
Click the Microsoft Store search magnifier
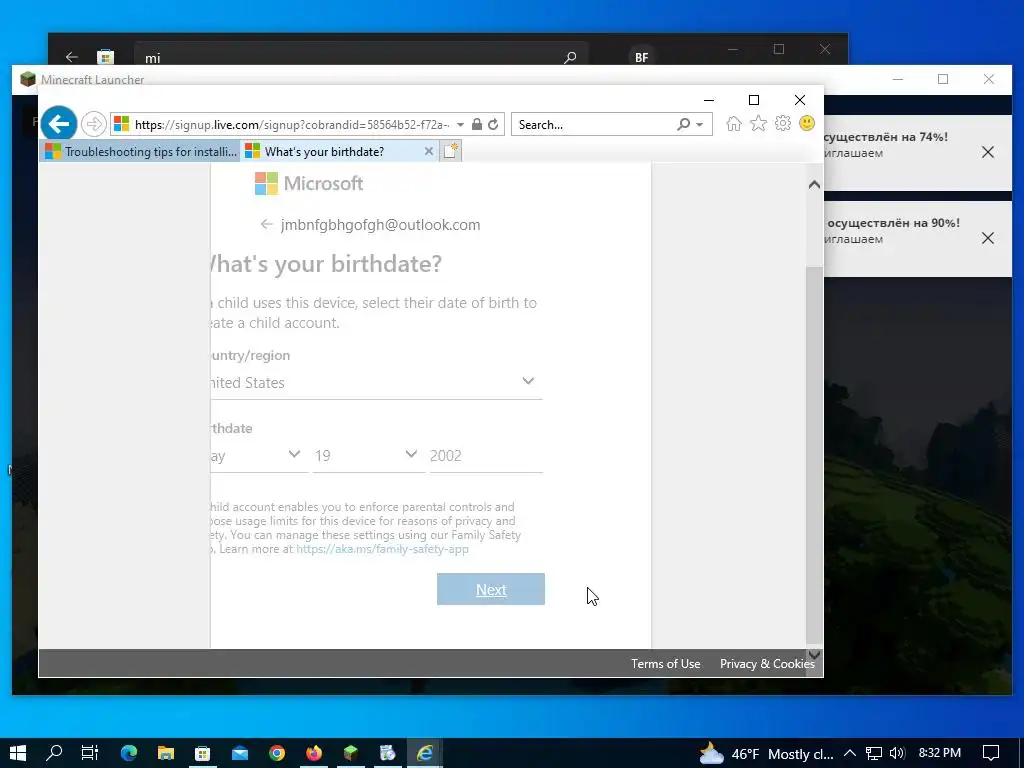(570, 57)
